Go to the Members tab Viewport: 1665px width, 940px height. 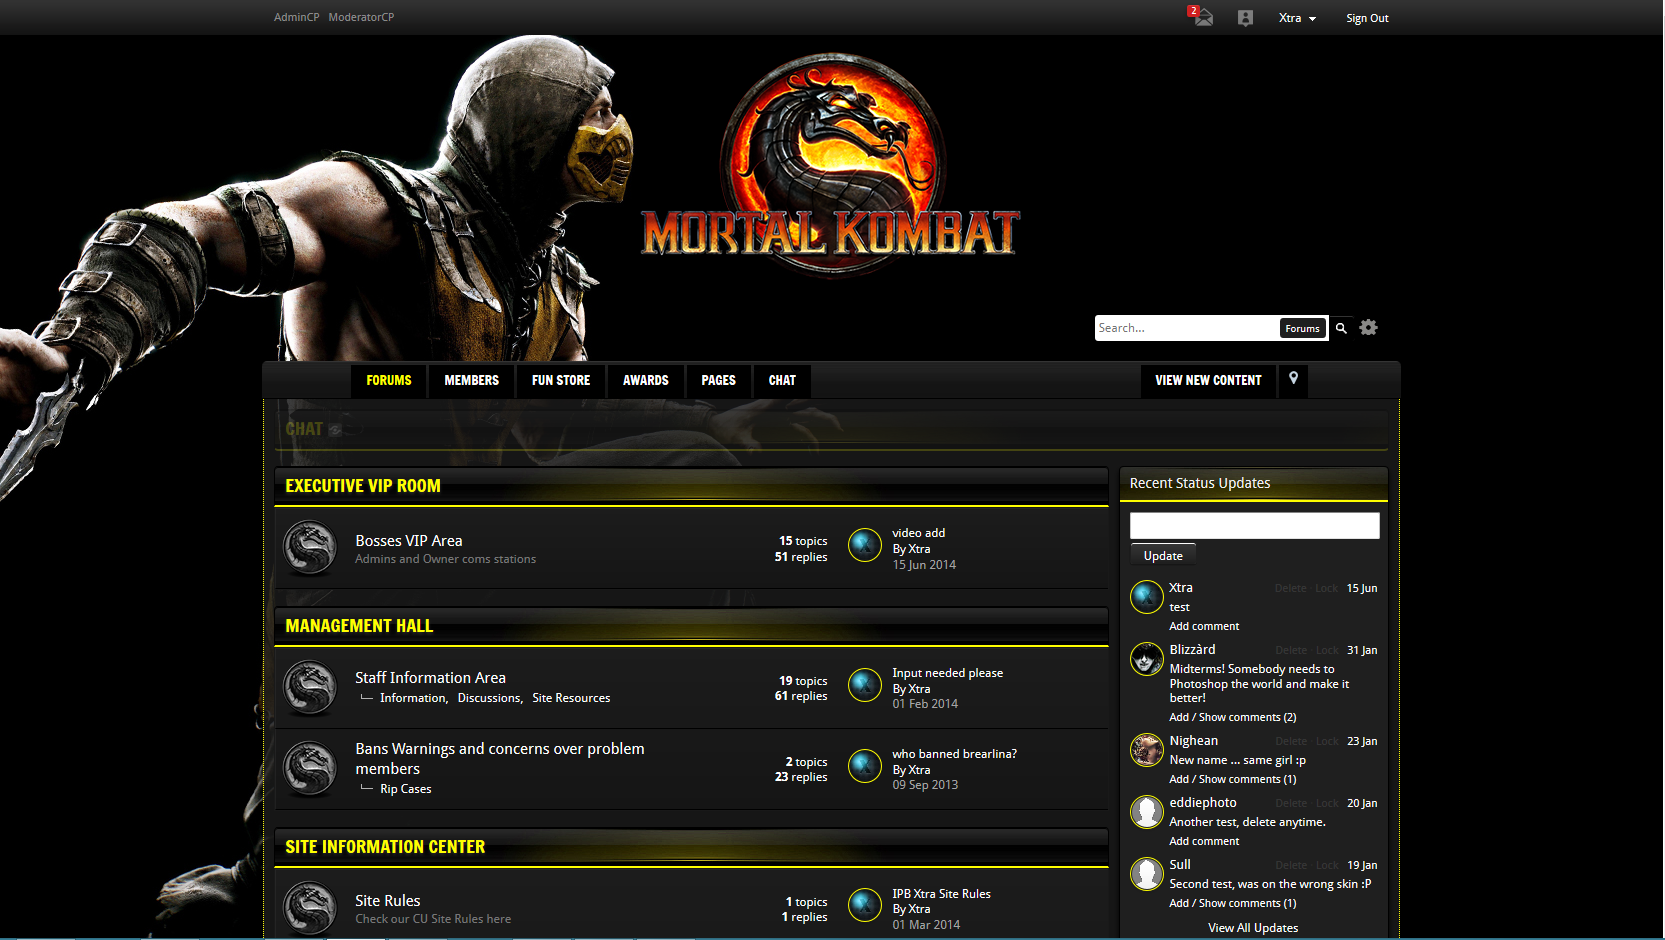[x=472, y=380]
